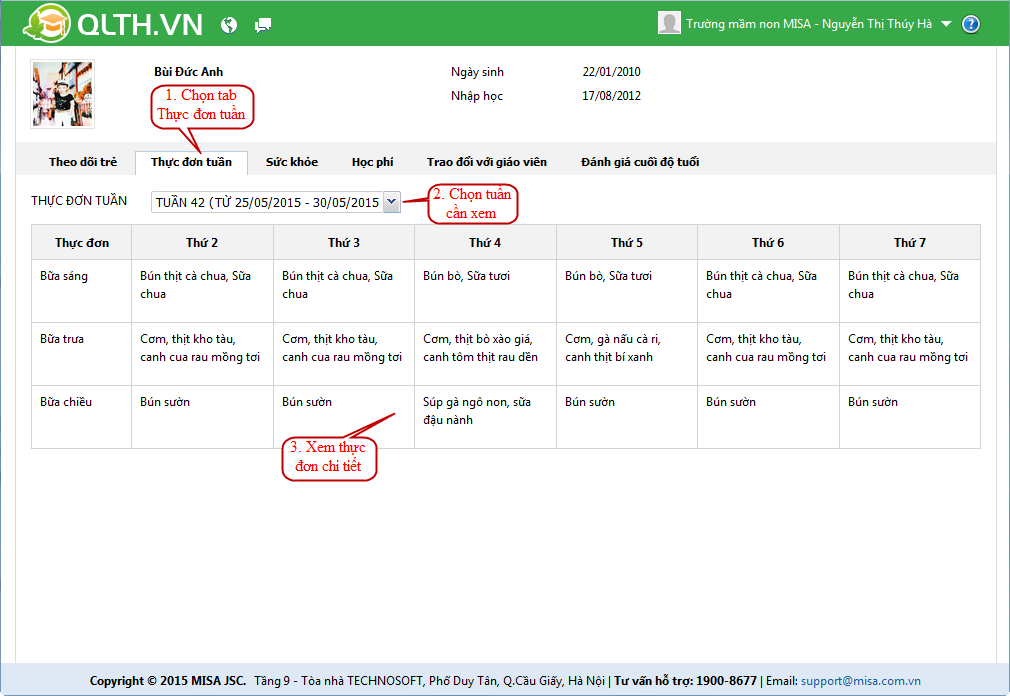Click the QLTH.VN graduation cap logo
Screen dimensions: 1010x696
[x=46, y=23]
